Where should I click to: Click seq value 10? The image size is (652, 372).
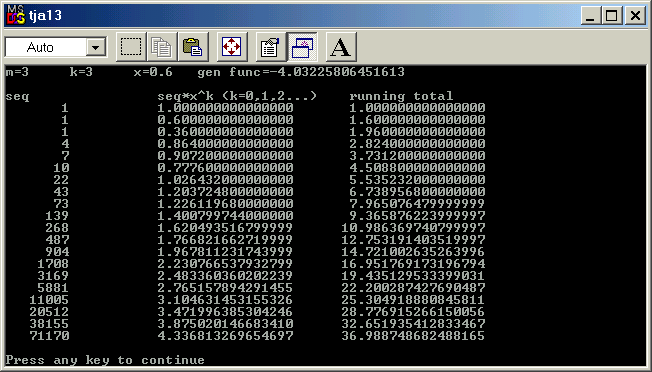[62, 168]
